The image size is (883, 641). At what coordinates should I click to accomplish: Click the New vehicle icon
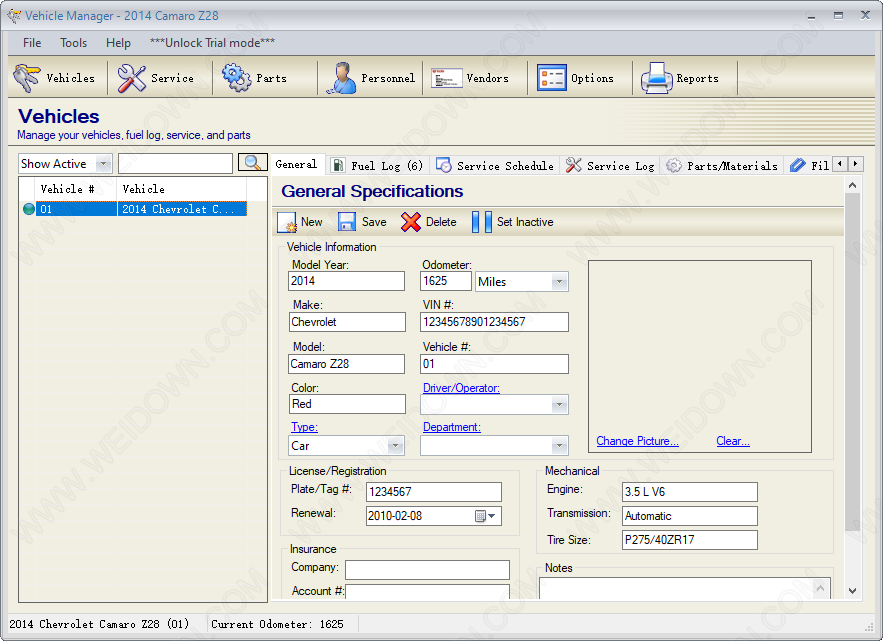[x=287, y=222]
